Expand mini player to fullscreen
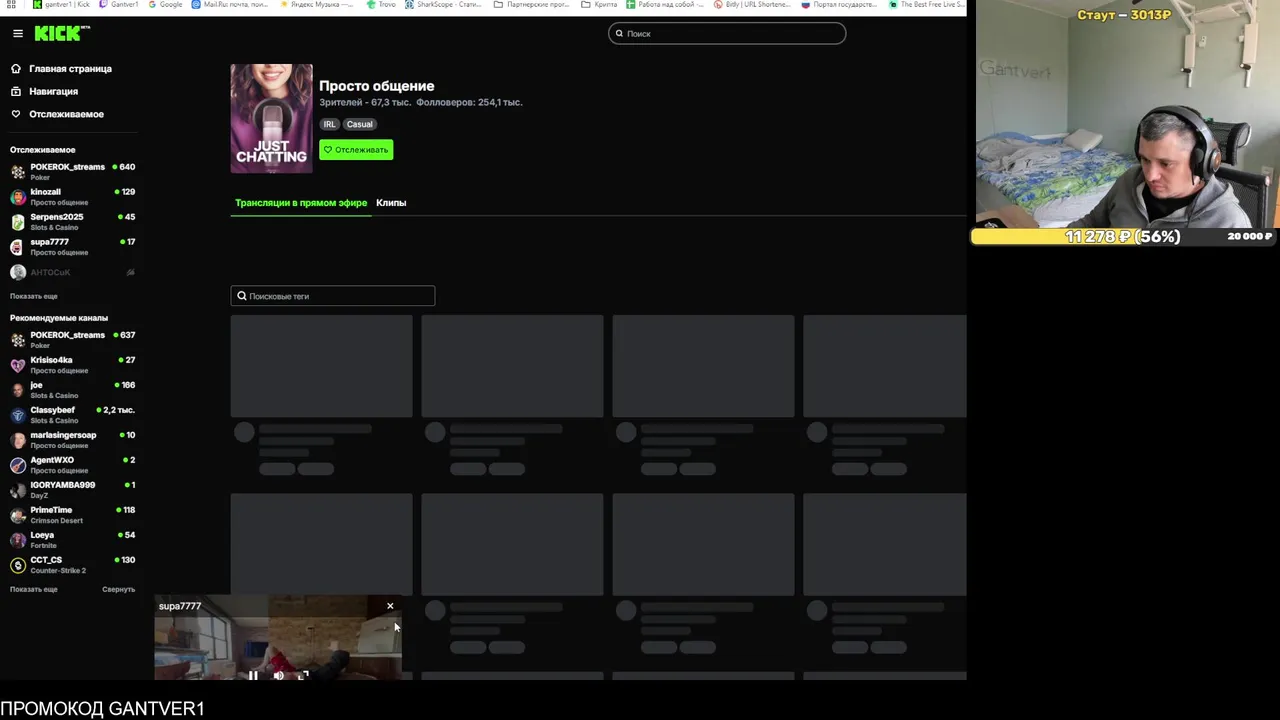Screen dimensions: 1280x720 pyautogui.click(x=303, y=675)
